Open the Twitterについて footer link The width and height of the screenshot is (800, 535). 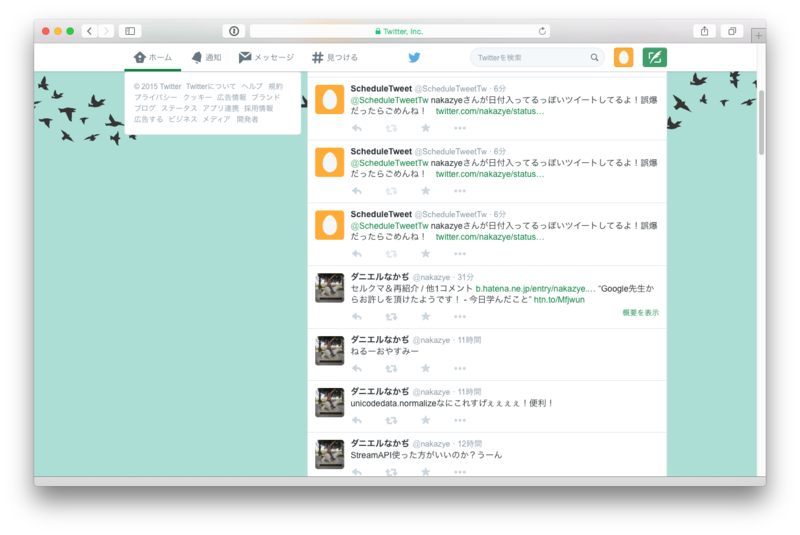click(x=211, y=86)
